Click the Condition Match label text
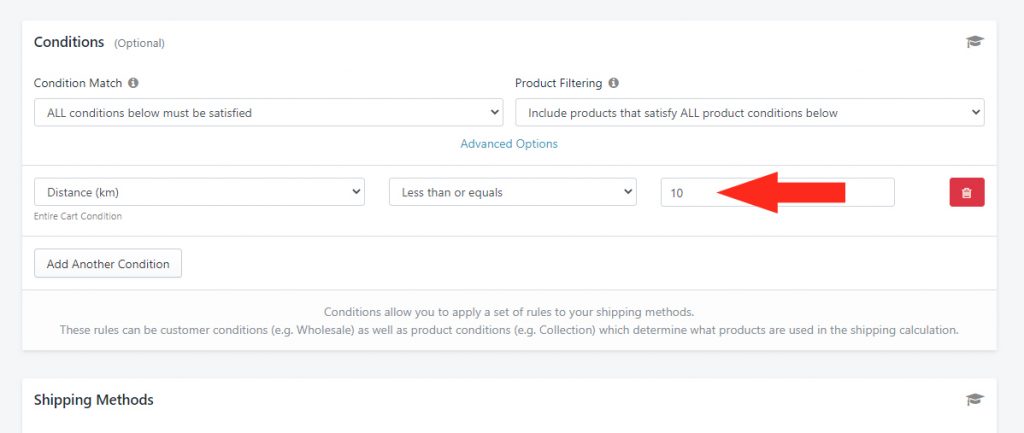Viewport: 1024px width, 433px height. [78, 83]
